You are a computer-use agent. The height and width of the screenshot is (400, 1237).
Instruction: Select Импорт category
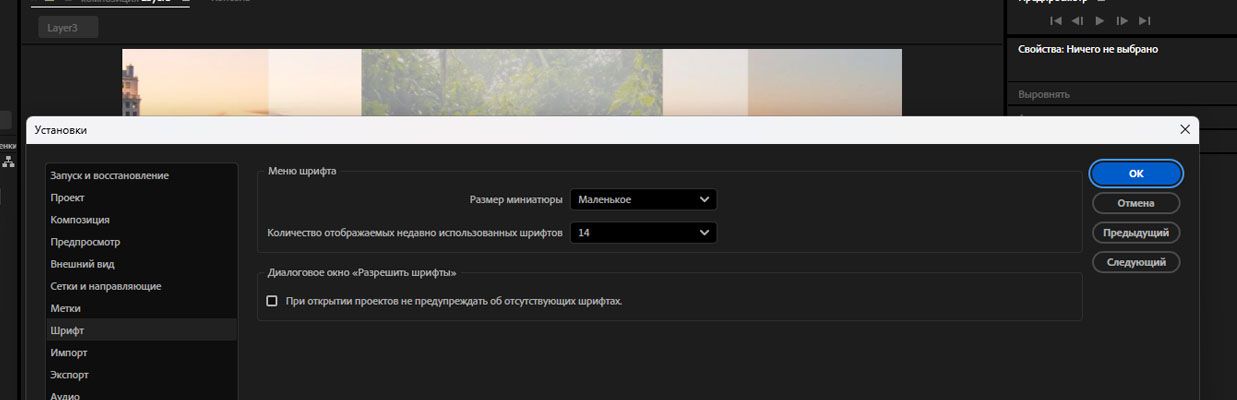141,352
